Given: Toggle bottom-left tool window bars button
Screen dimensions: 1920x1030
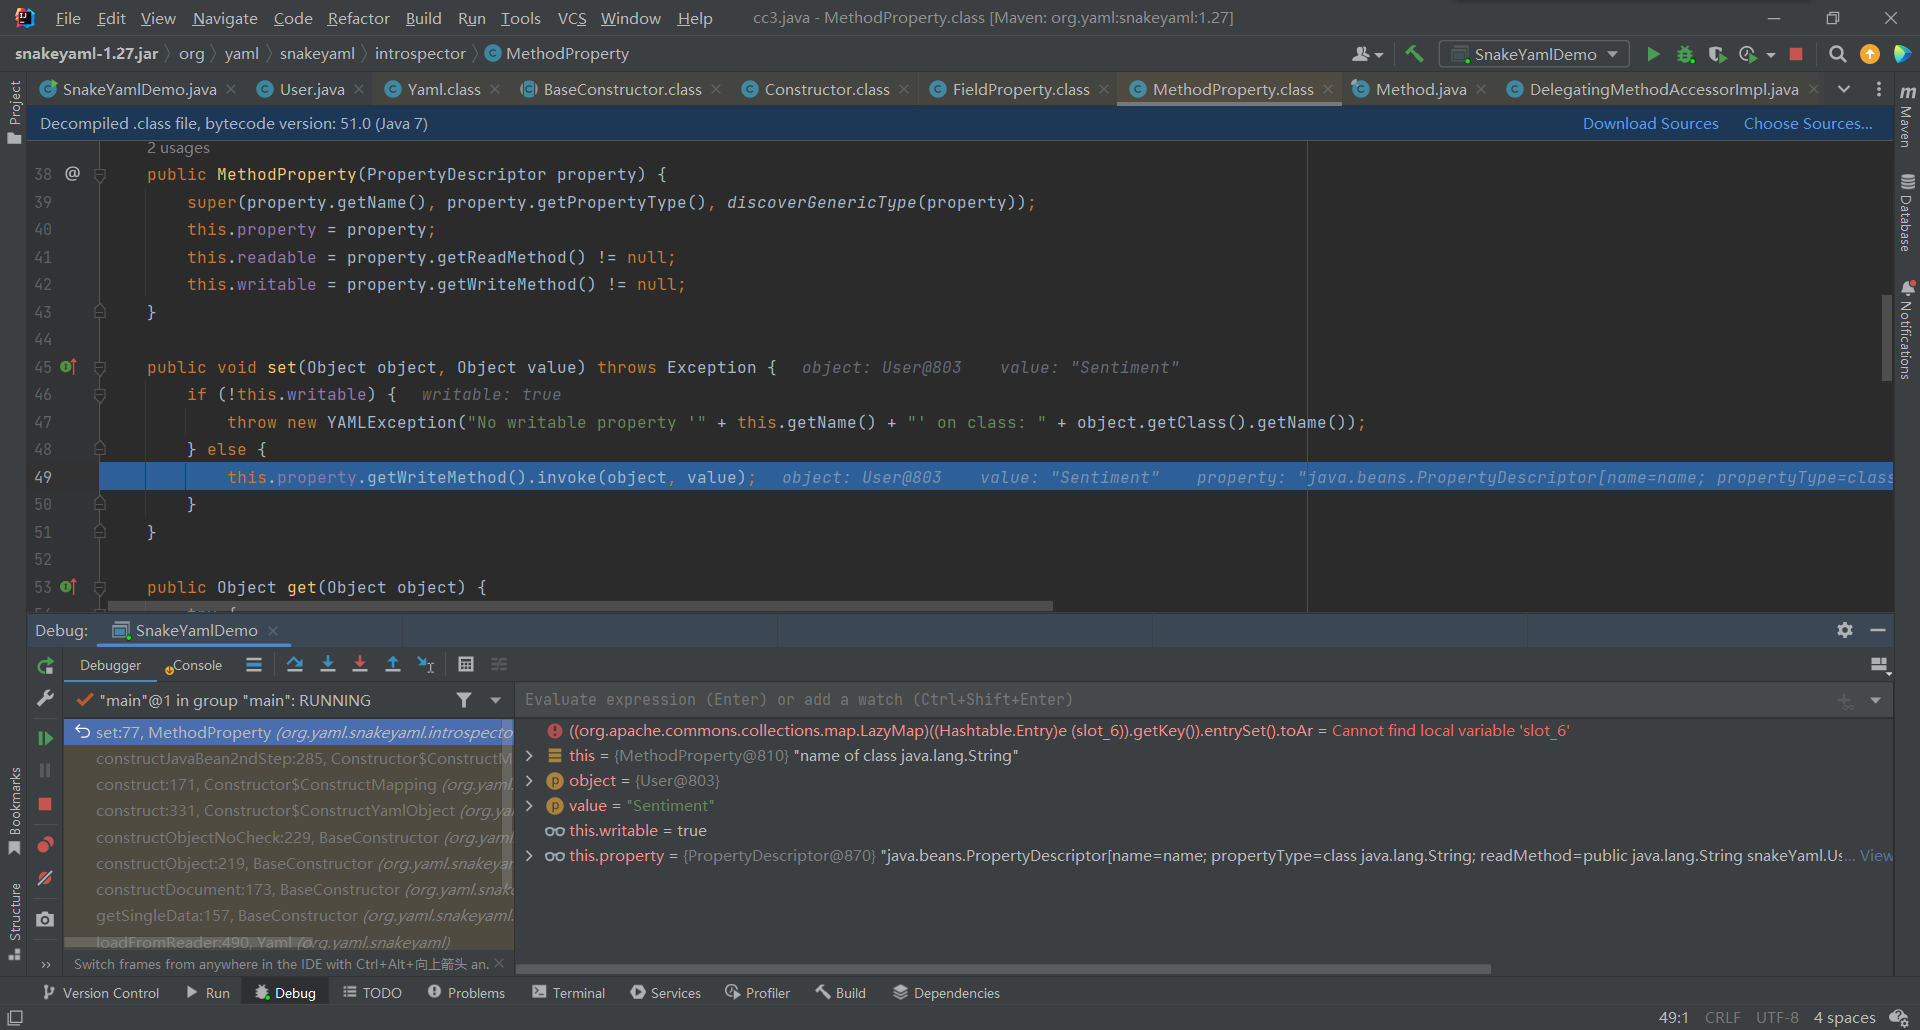Looking at the screenshot, I should click(x=15, y=1017).
